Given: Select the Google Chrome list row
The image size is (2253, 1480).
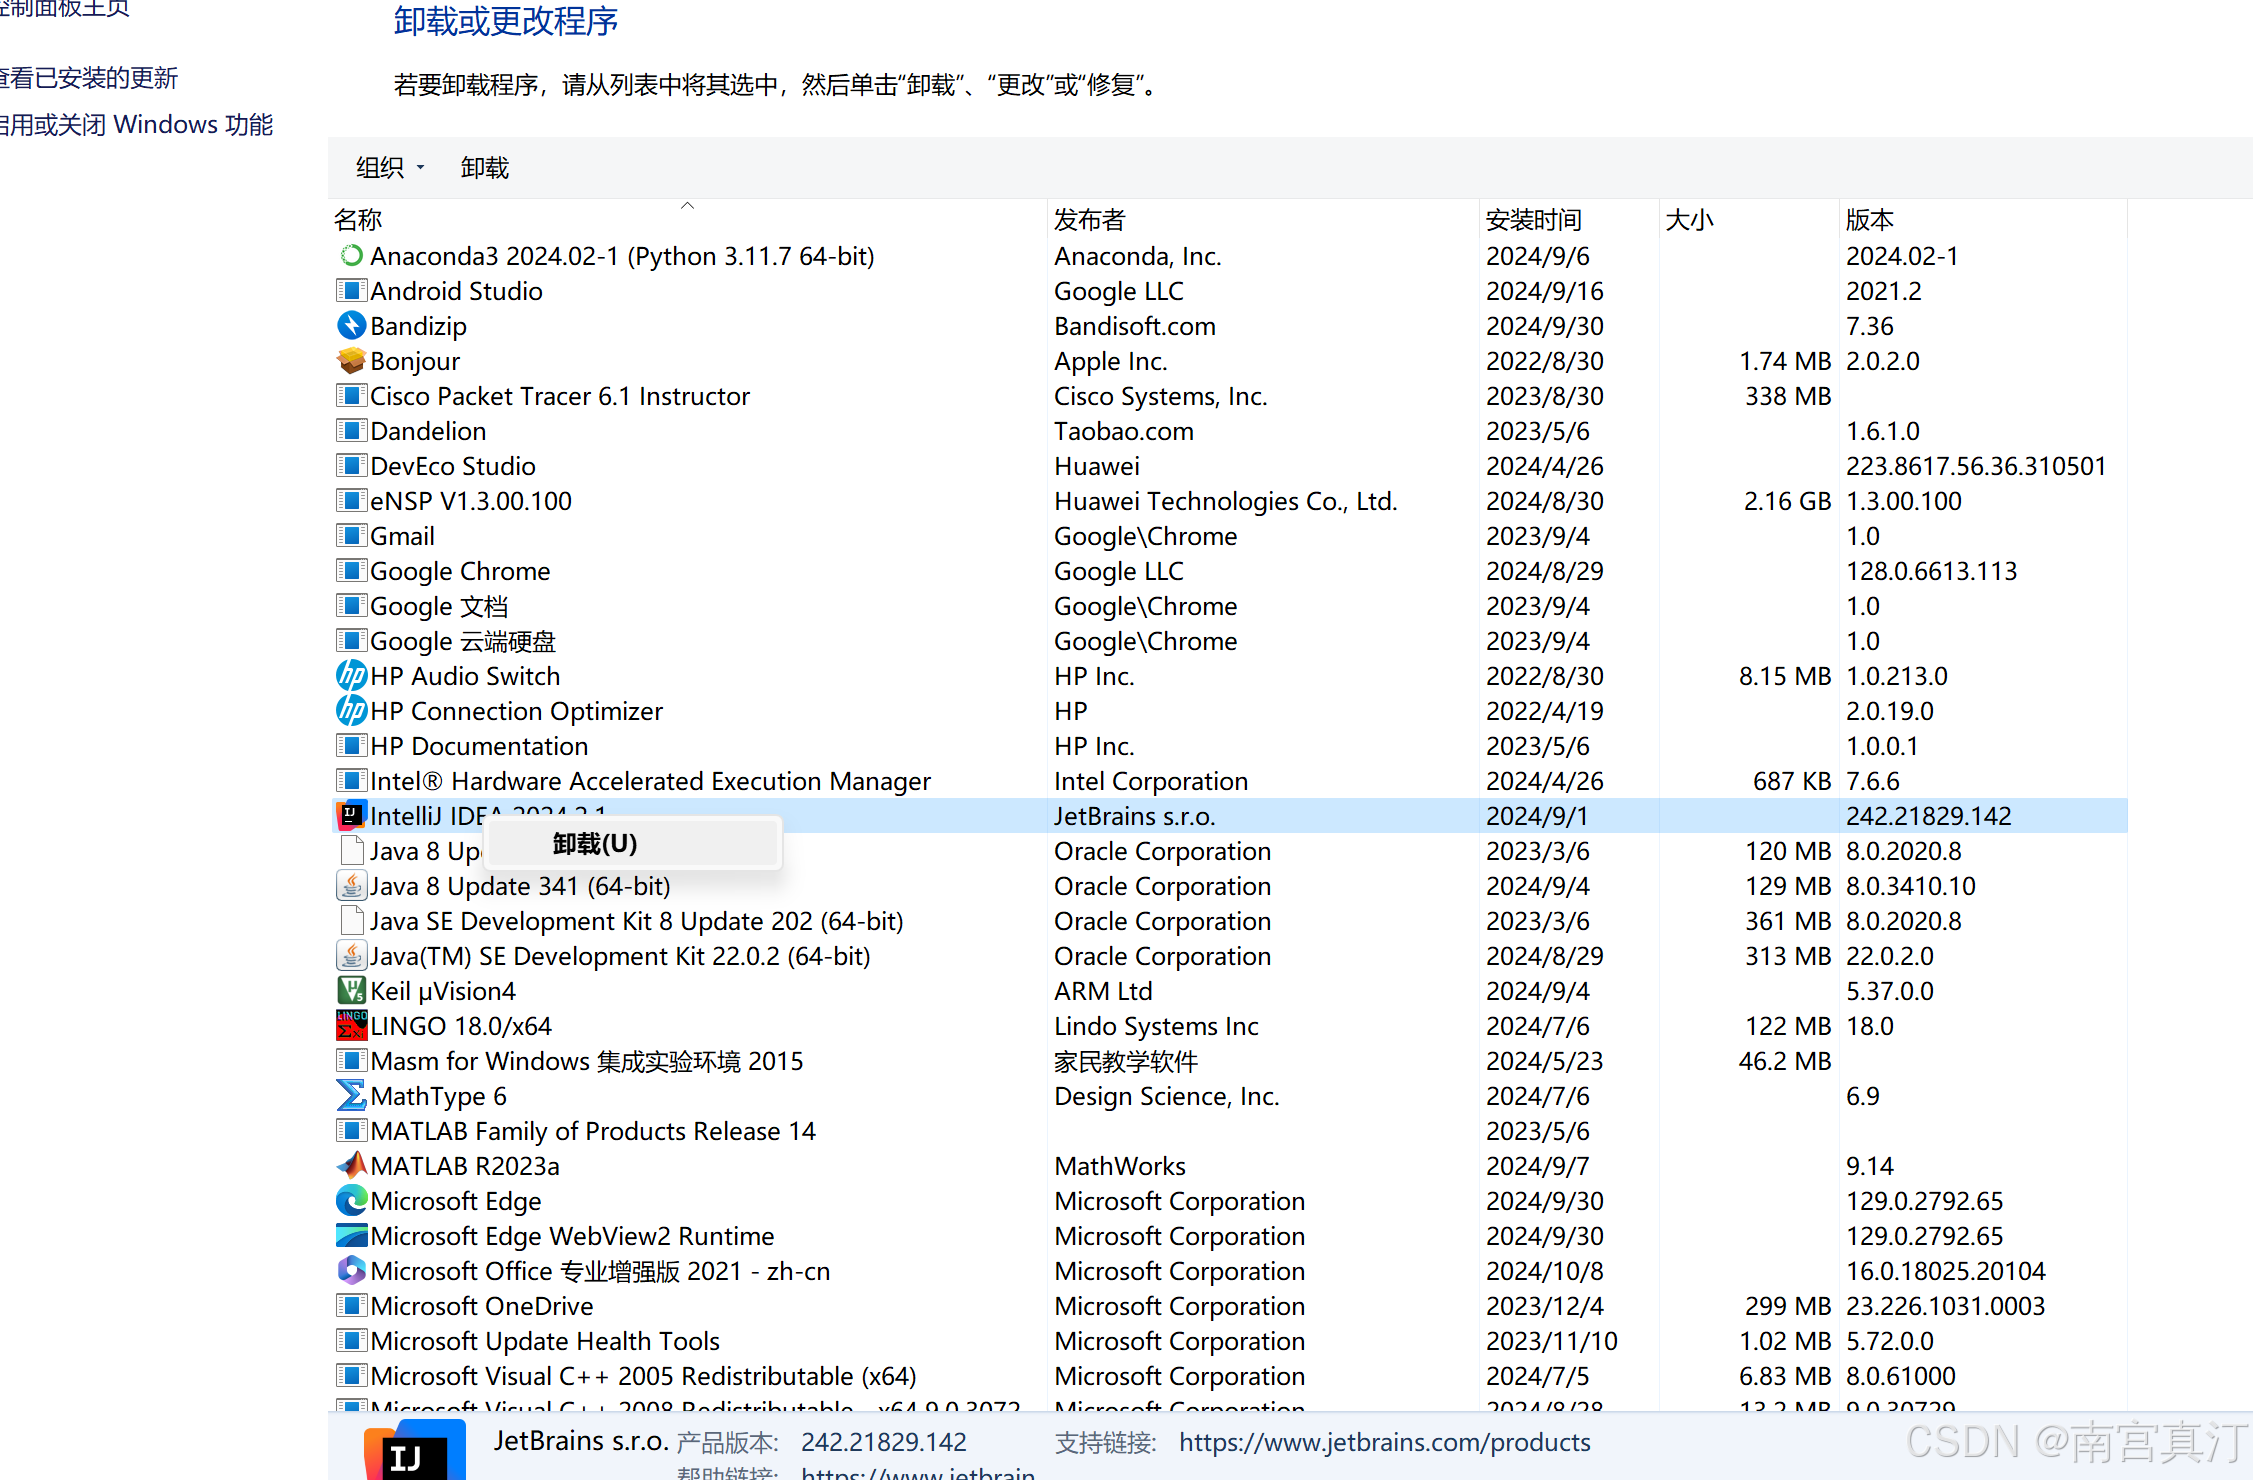Looking at the screenshot, I should (460, 571).
